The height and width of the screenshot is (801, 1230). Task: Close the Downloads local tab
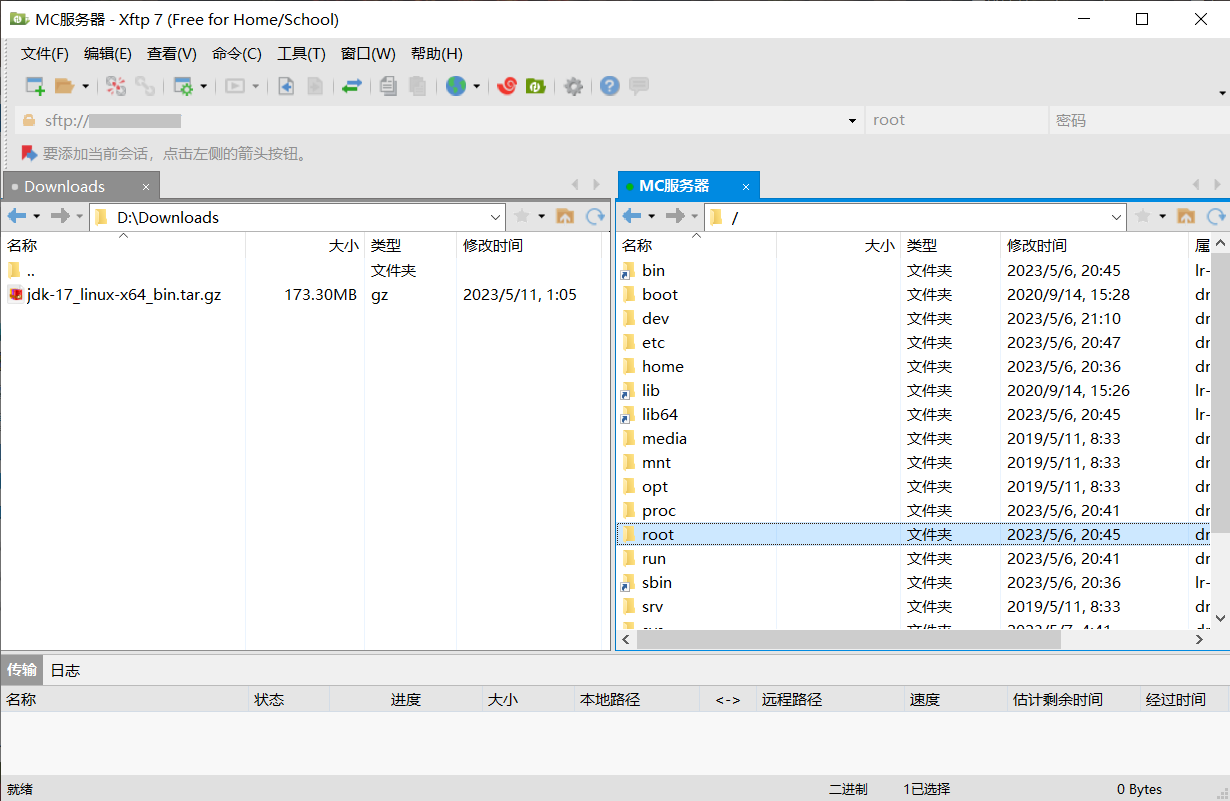pyautogui.click(x=146, y=187)
